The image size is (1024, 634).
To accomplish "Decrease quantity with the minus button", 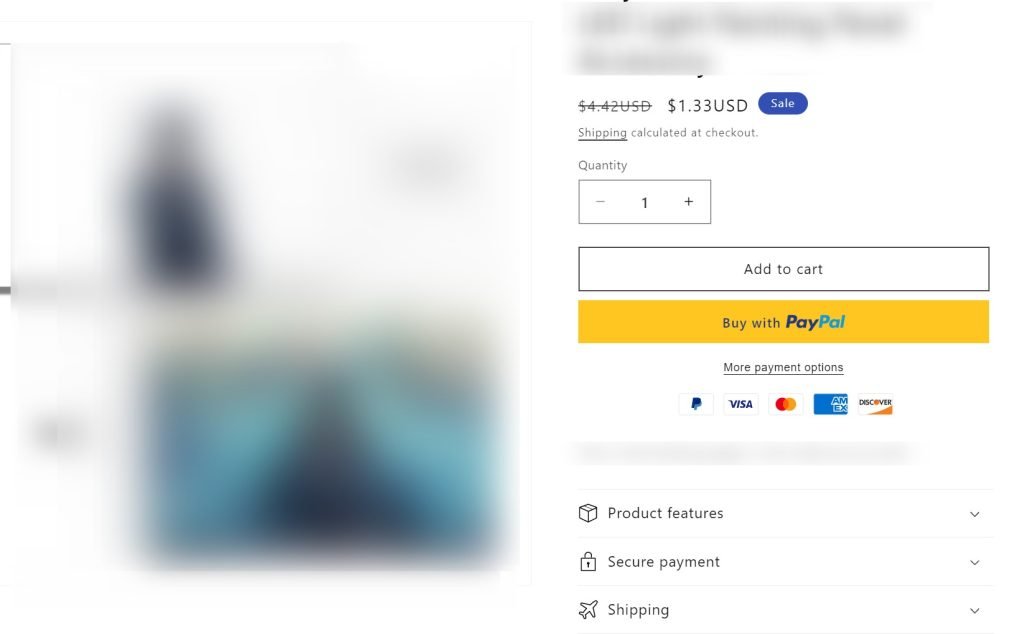I will (x=600, y=202).
